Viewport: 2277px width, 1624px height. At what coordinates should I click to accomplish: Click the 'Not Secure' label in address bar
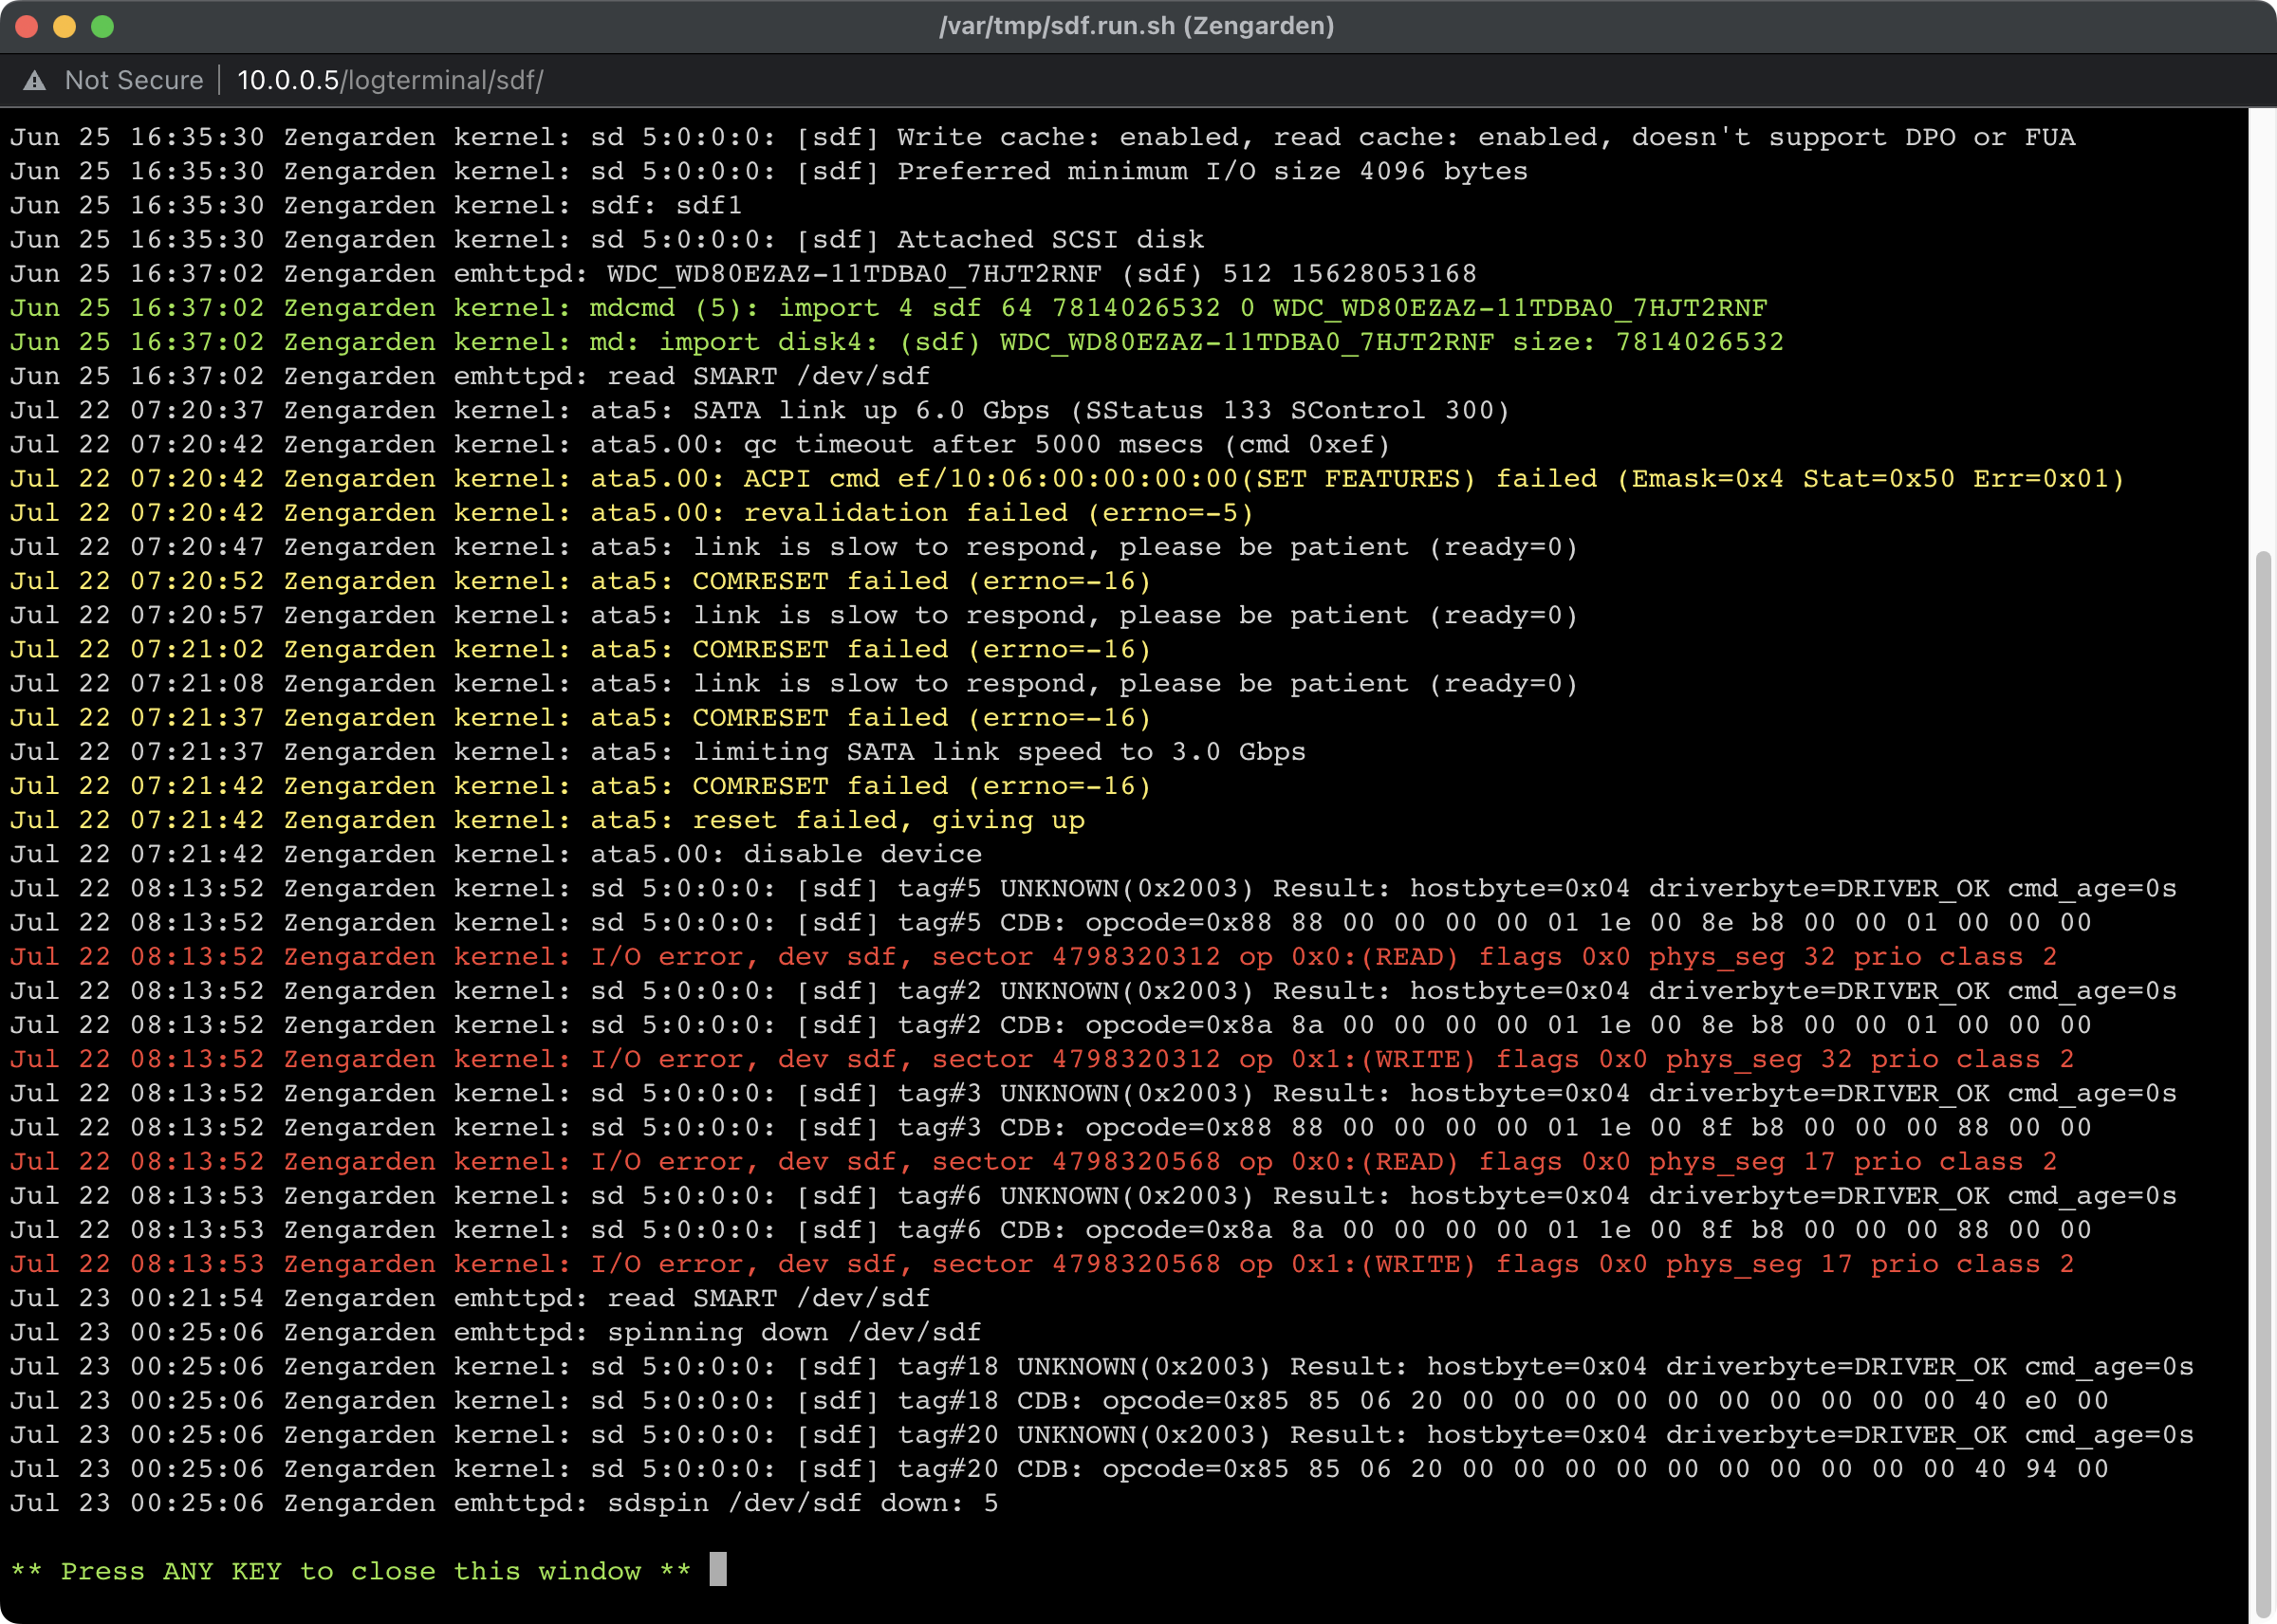pos(134,81)
